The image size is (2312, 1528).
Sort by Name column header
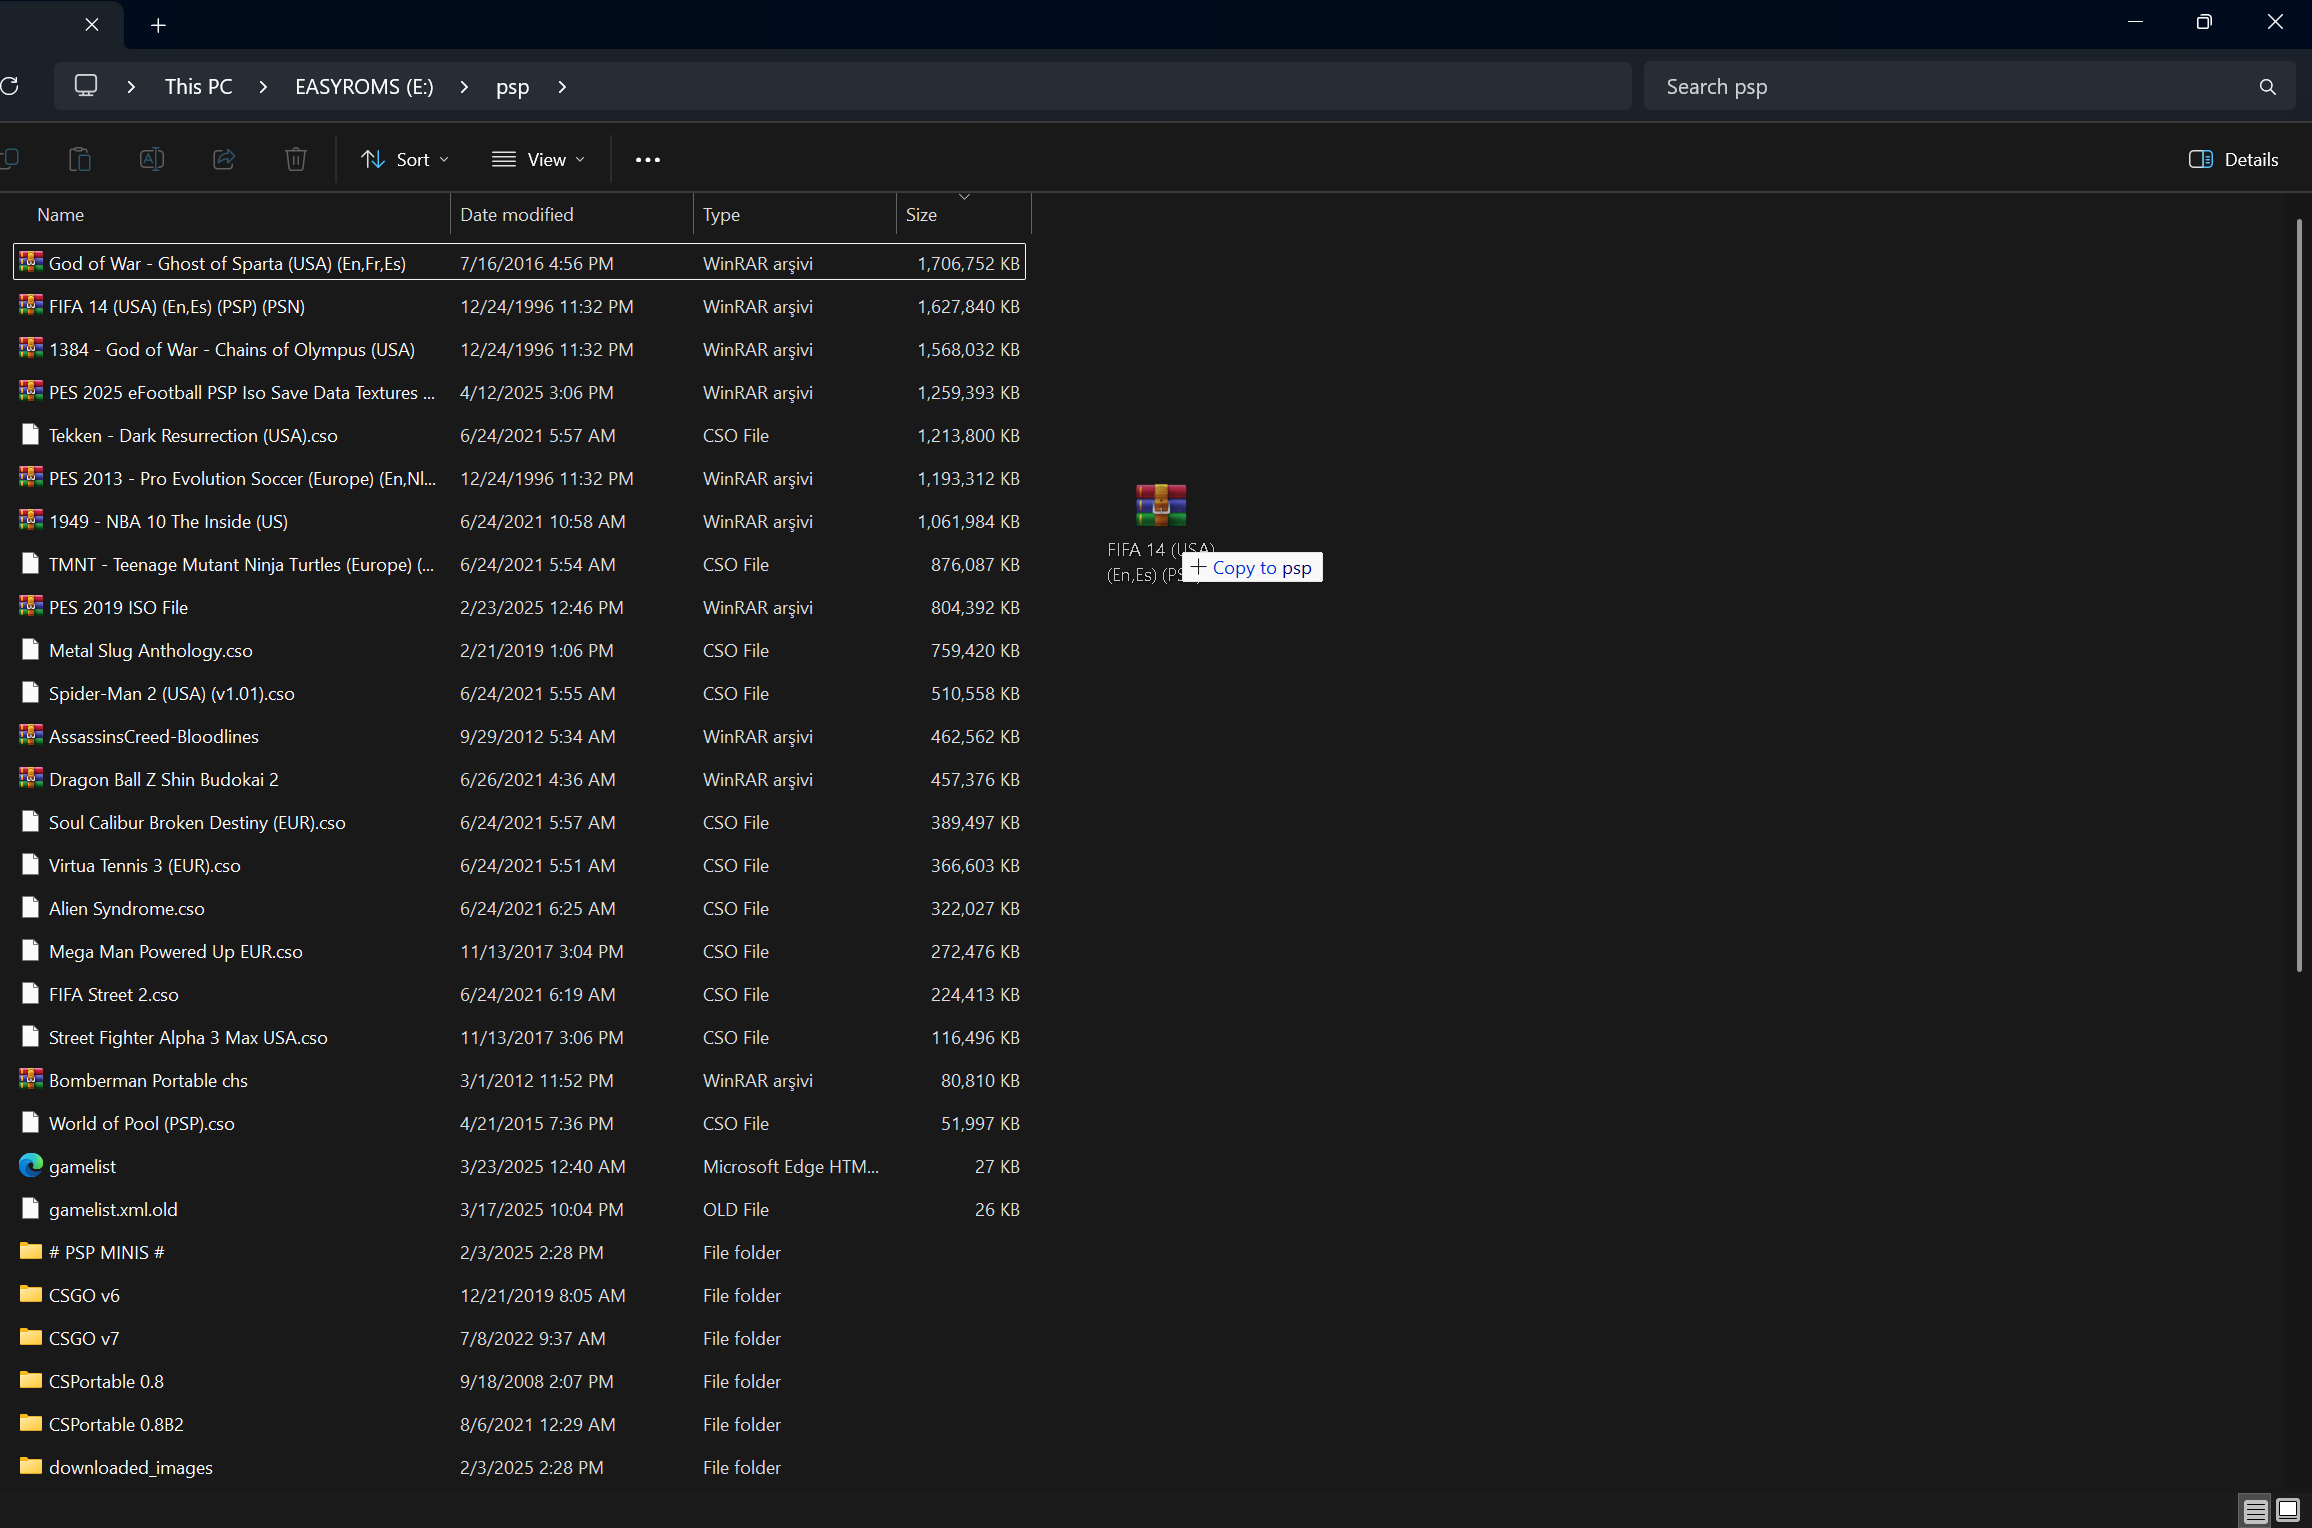tap(230, 215)
